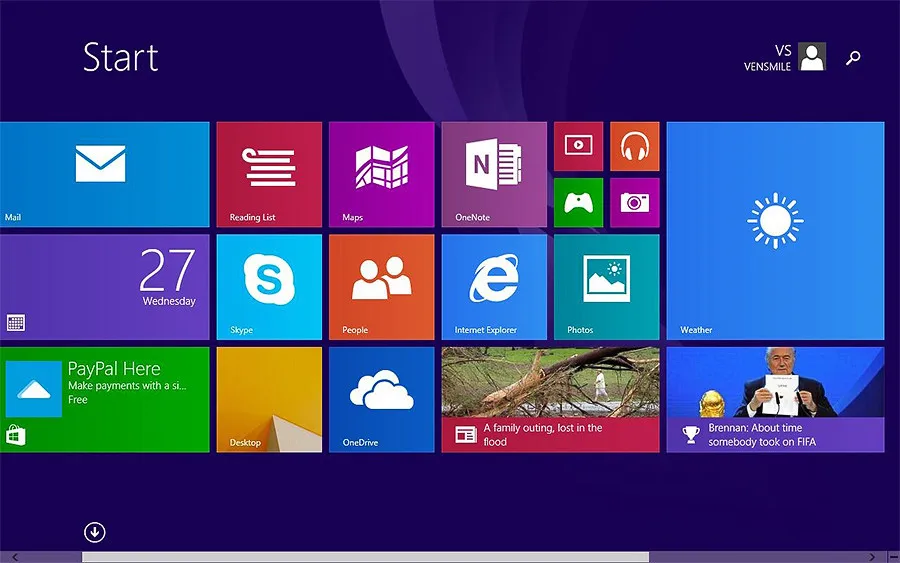Click the user account avatar picture
The height and width of the screenshot is (563, 900).
click(812, 56)
